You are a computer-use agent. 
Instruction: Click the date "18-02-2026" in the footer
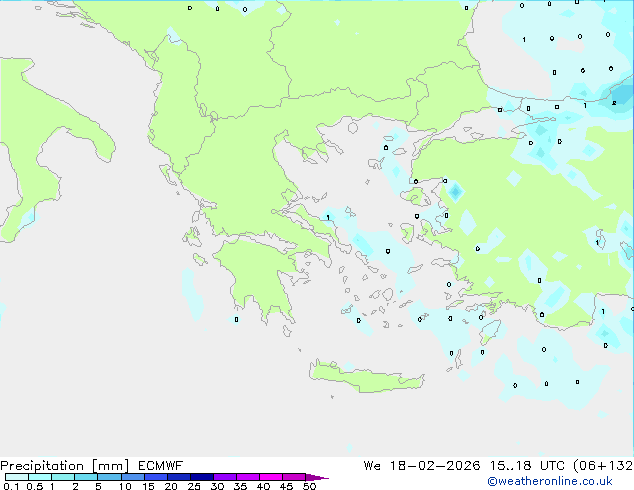[x=435, y=466]
